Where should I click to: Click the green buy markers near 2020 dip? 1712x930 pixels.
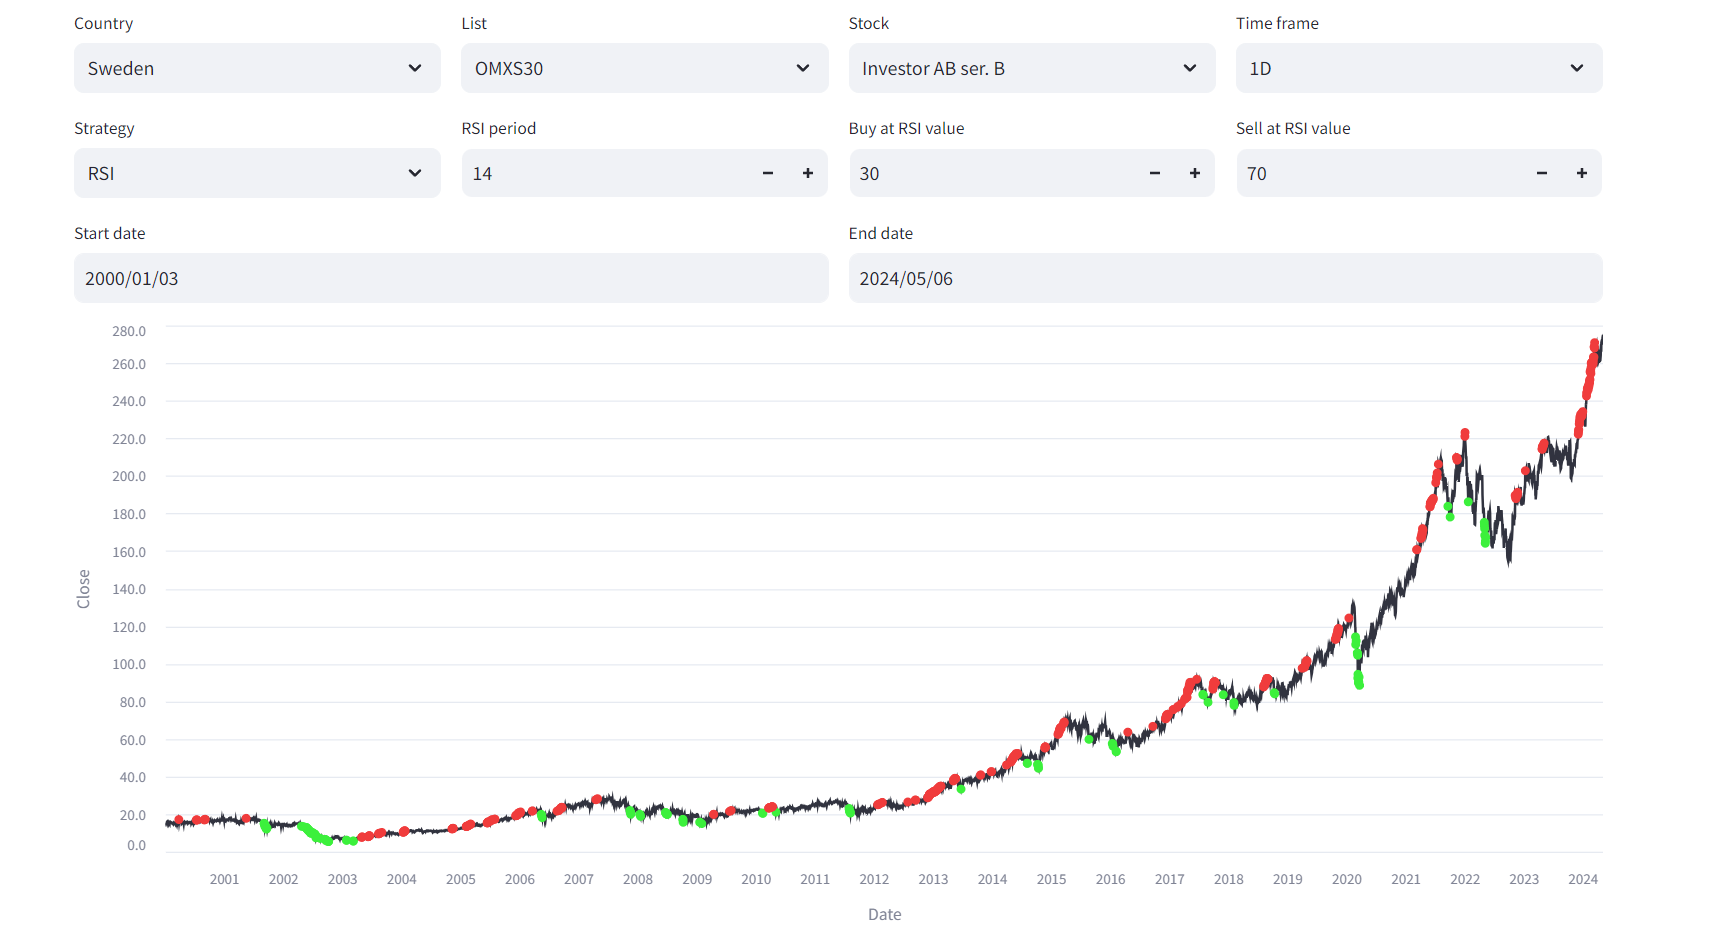pos(1358,679)
